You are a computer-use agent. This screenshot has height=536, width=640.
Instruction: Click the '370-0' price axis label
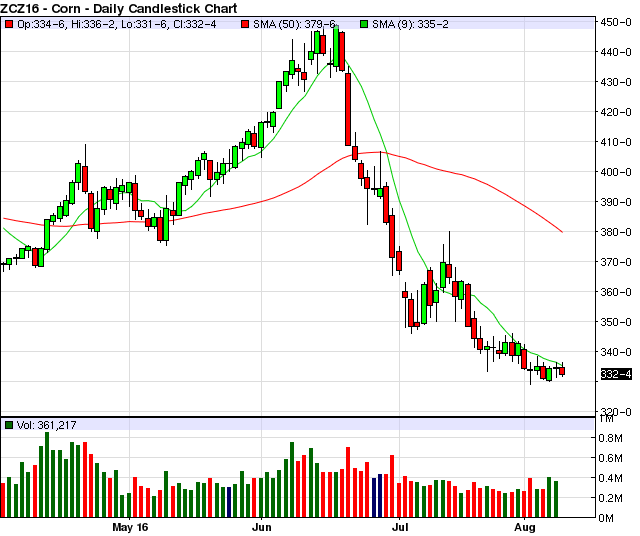click(x=616, y=262)
